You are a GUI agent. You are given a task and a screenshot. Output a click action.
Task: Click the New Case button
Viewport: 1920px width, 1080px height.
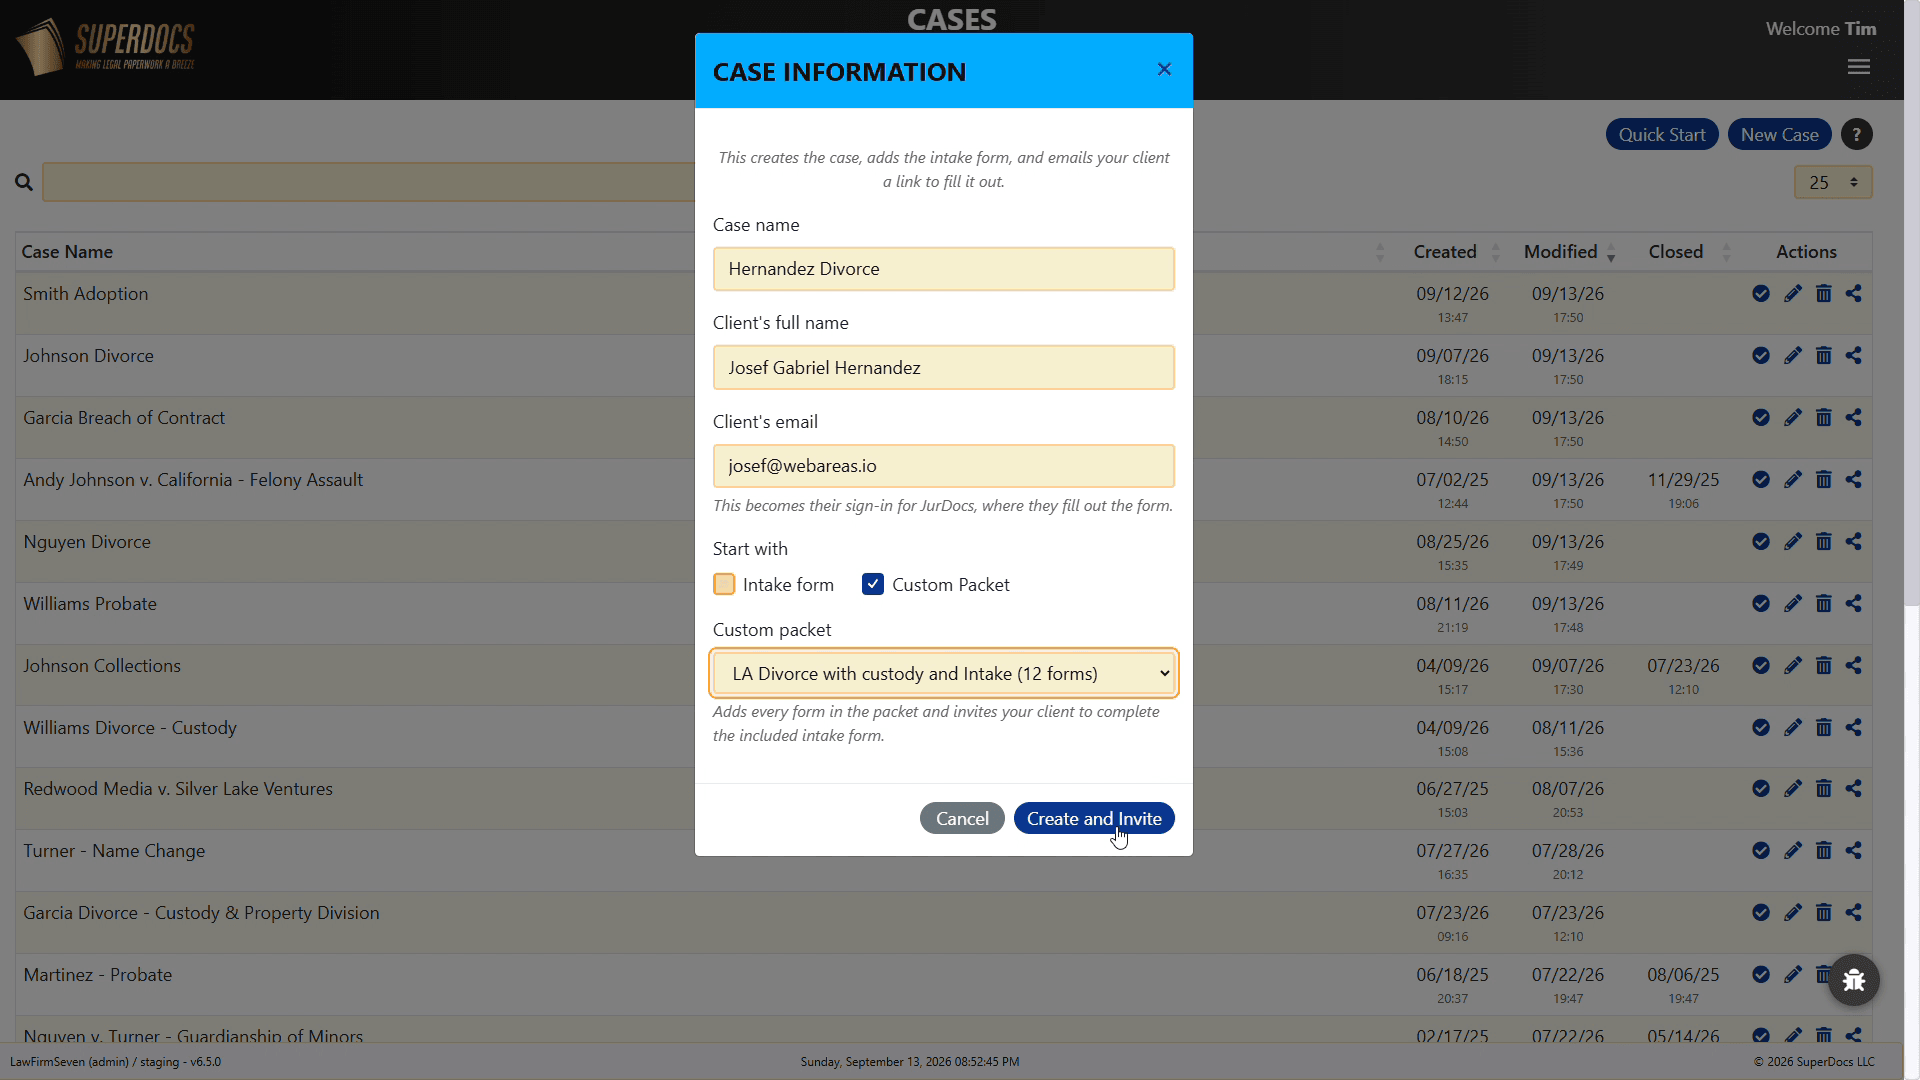click(1780, 135)
